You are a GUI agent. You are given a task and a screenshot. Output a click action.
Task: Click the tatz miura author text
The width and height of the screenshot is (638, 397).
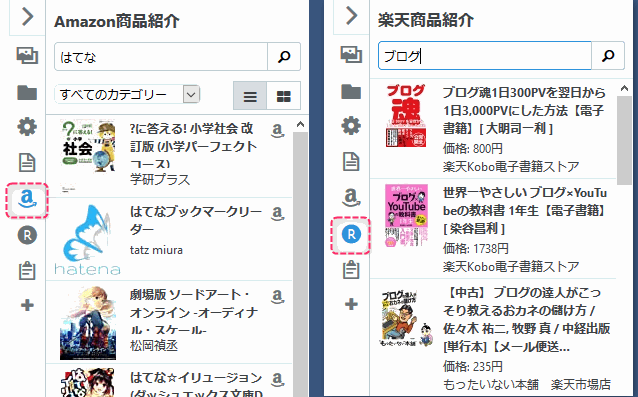(x=156, y=249)
